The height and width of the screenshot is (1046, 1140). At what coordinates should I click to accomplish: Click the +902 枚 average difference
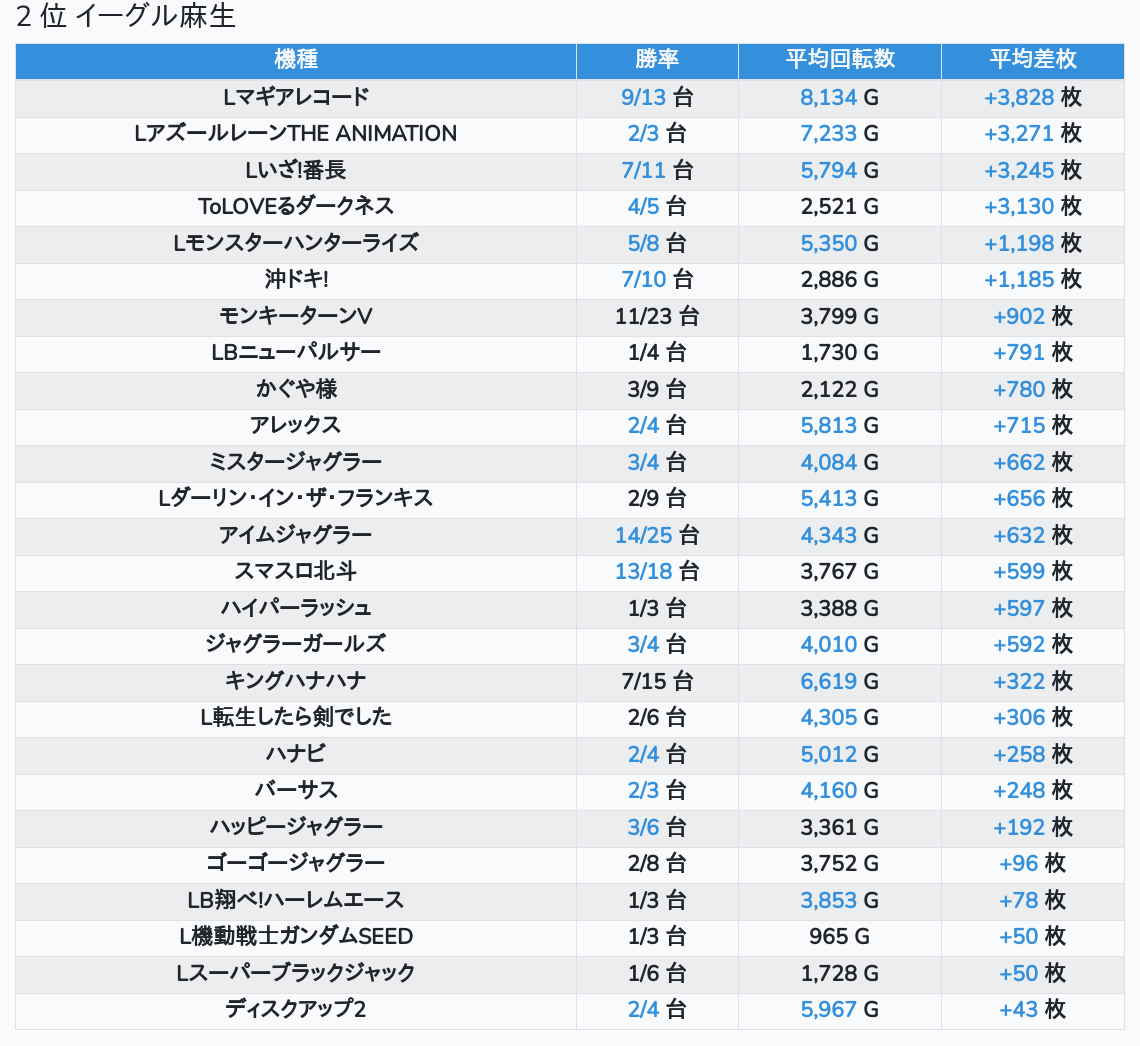pyautogui.click(x=1032, y=316)
